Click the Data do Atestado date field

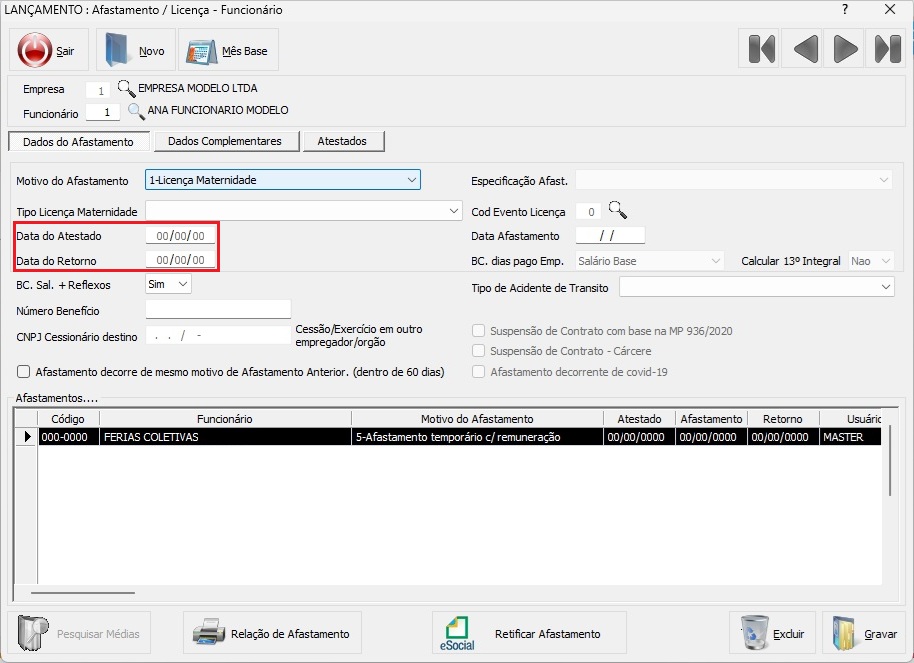pyautogui.click(x=180, y=236)
